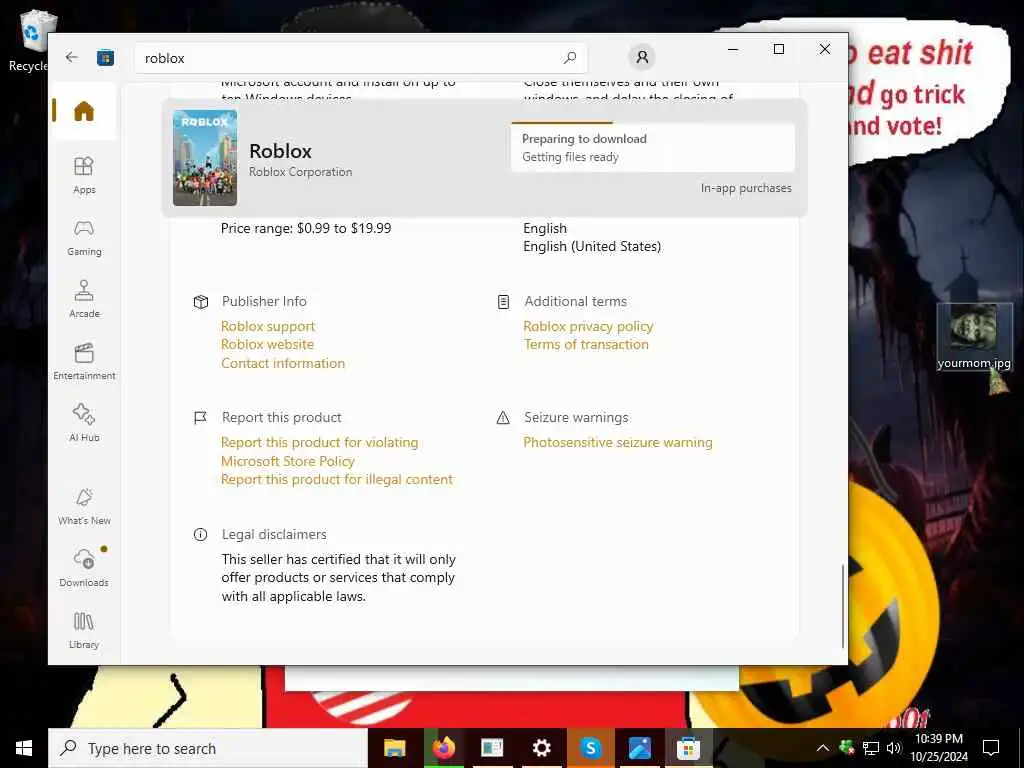Open the newspaper-icon app on the taskbar

tap(492, 748)
